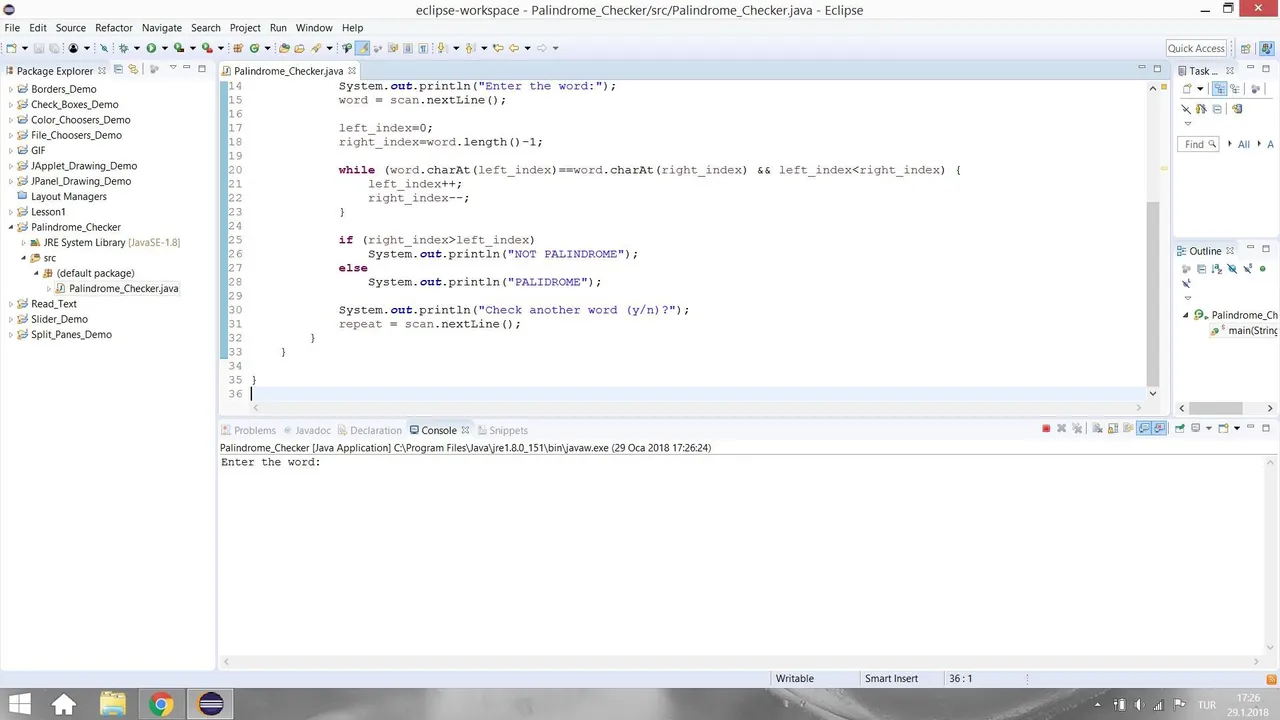The width and height of the screenshot is (1280, 720).
Task: Switch to the Snippets tab
Action: (x=502, y=430)
